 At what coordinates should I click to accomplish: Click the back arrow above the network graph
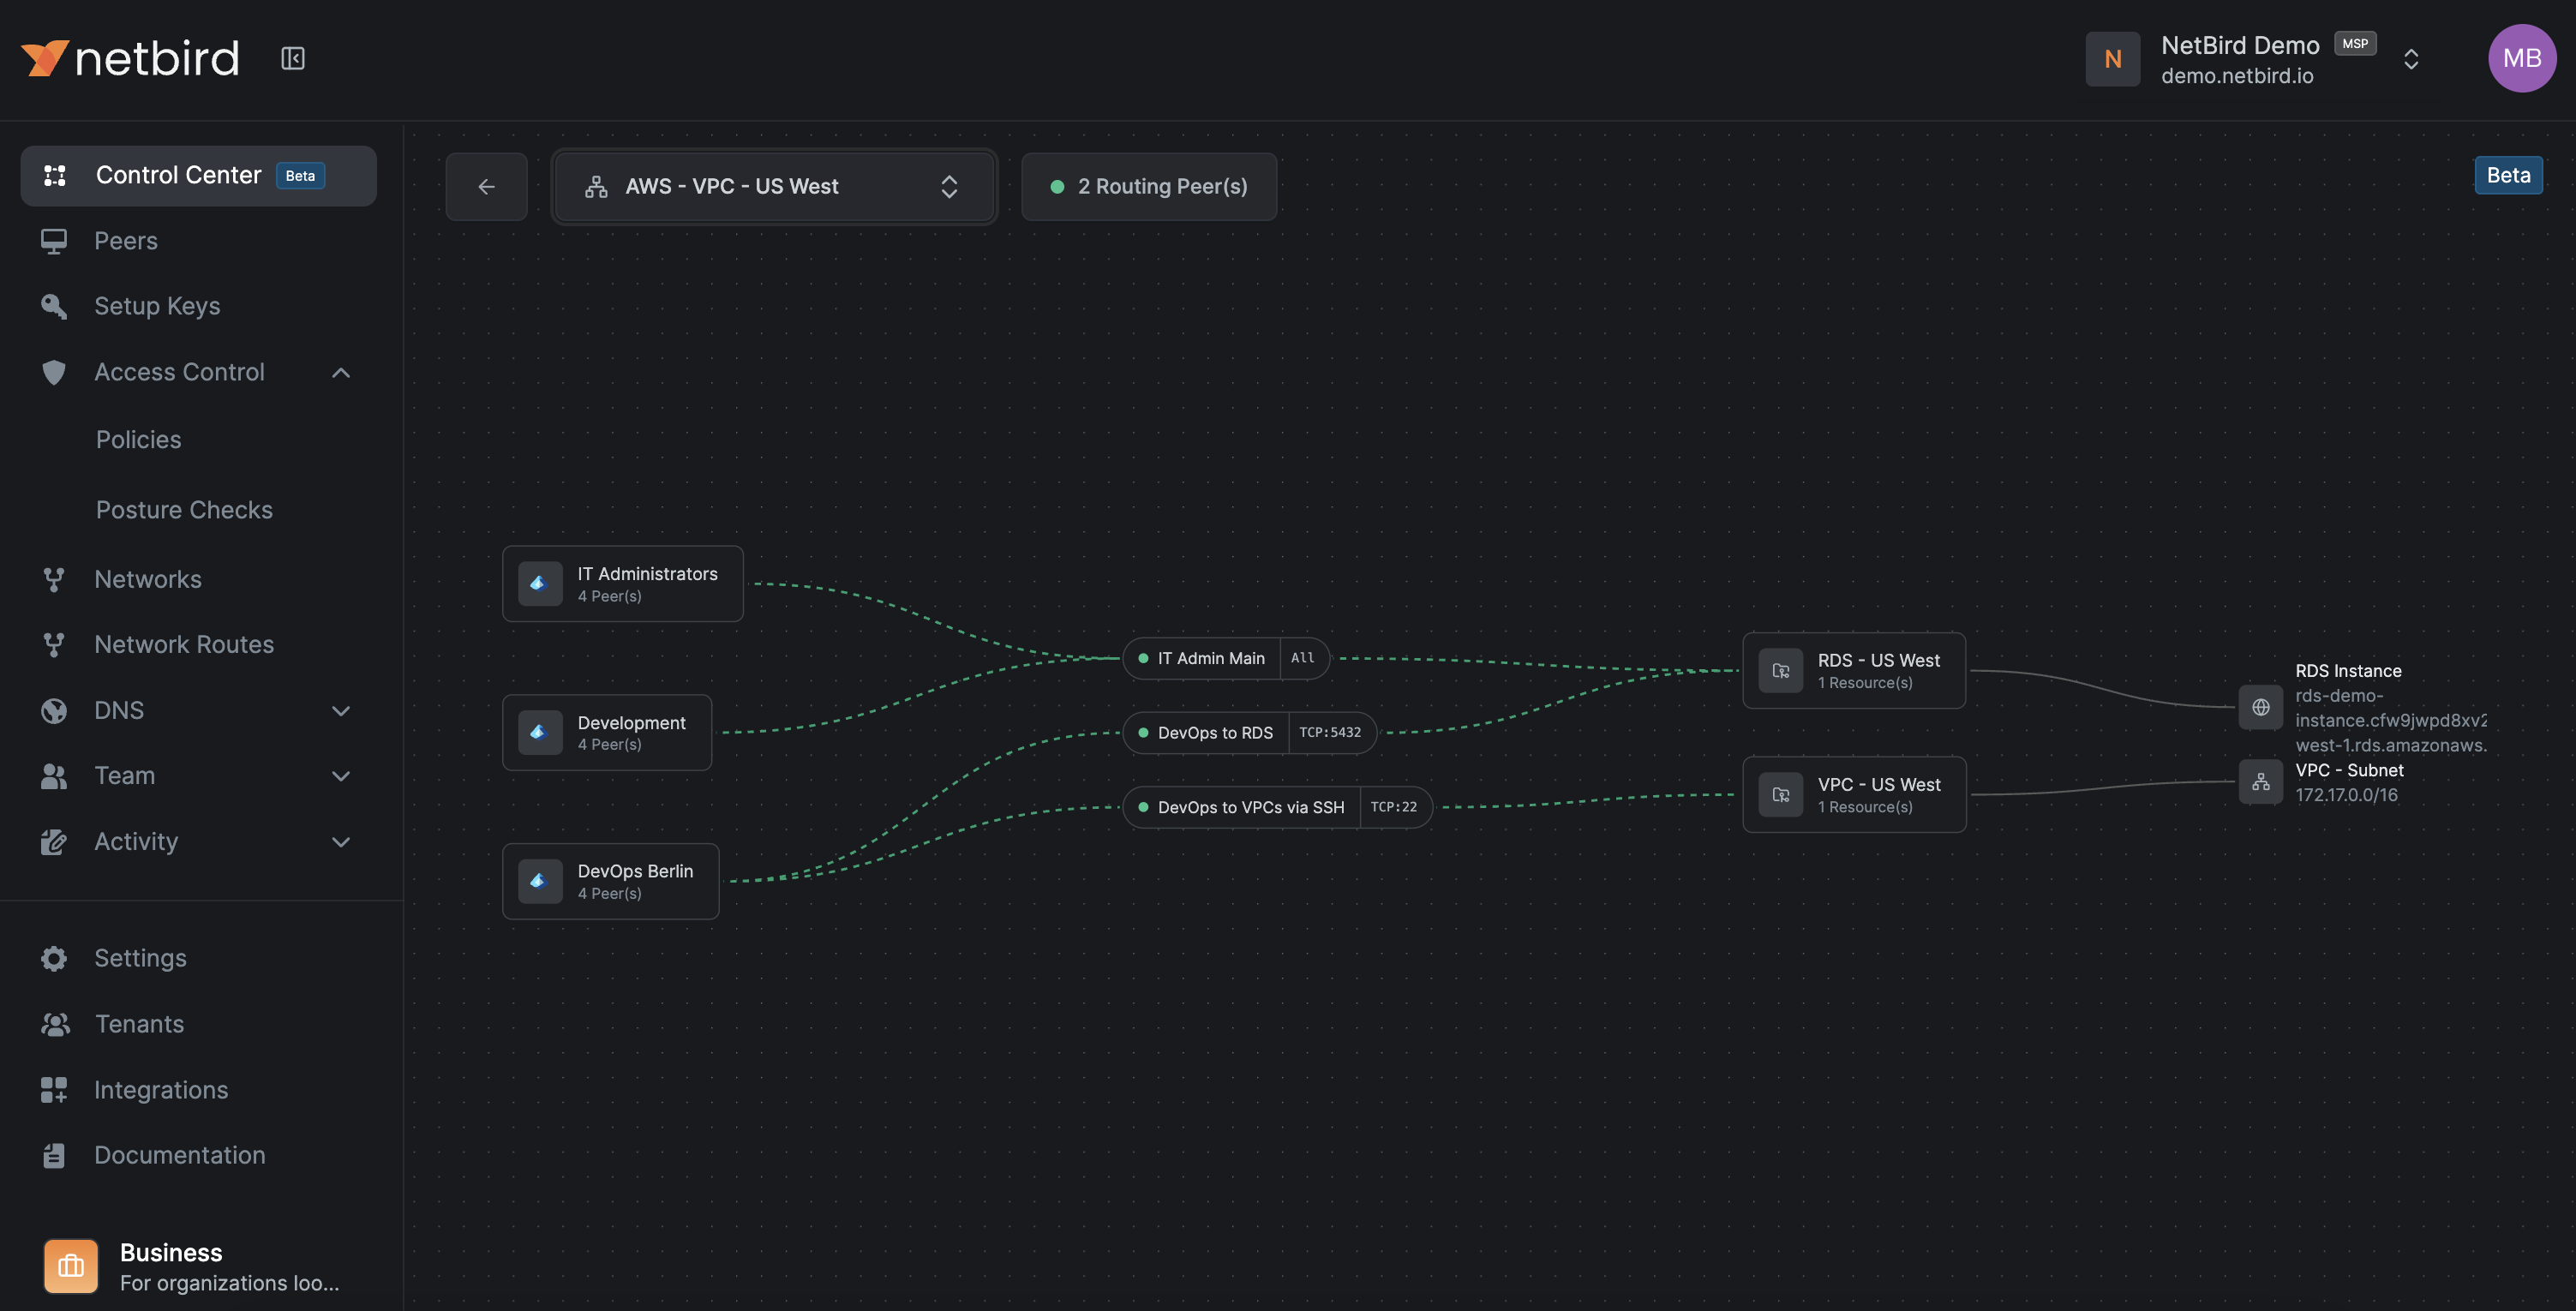pyautogui.click(x=486, y=186)
